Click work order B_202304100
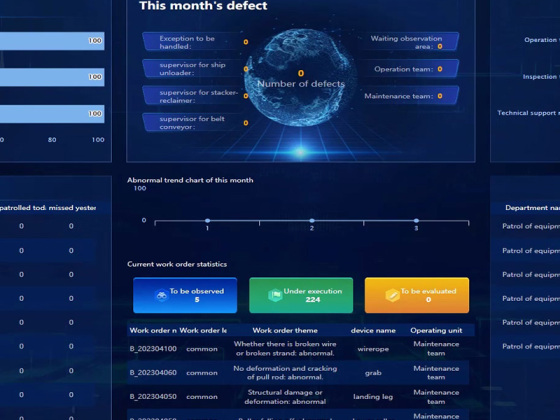The width and height of the screenshot is (560, 420). pyautogui.click(x=153, y=349)
